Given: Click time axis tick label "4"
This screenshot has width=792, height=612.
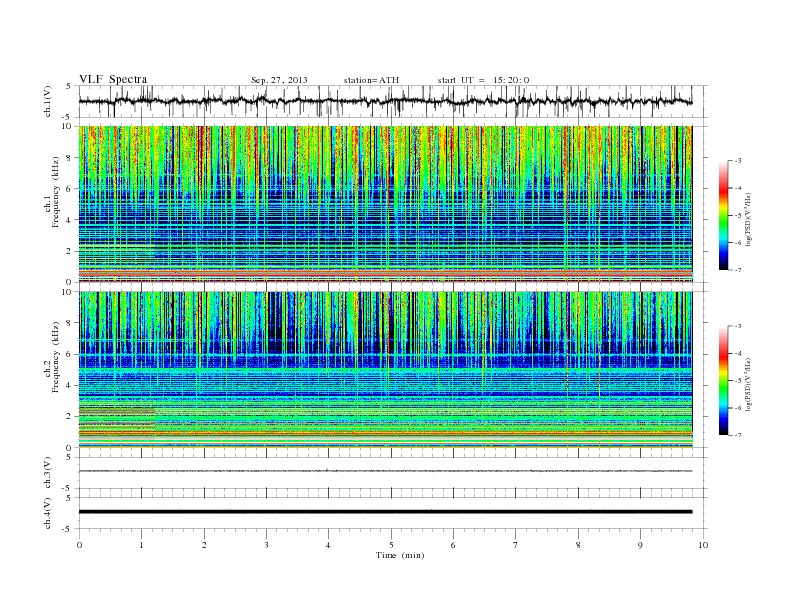Looking at the screenshot, I should [328, 545].
